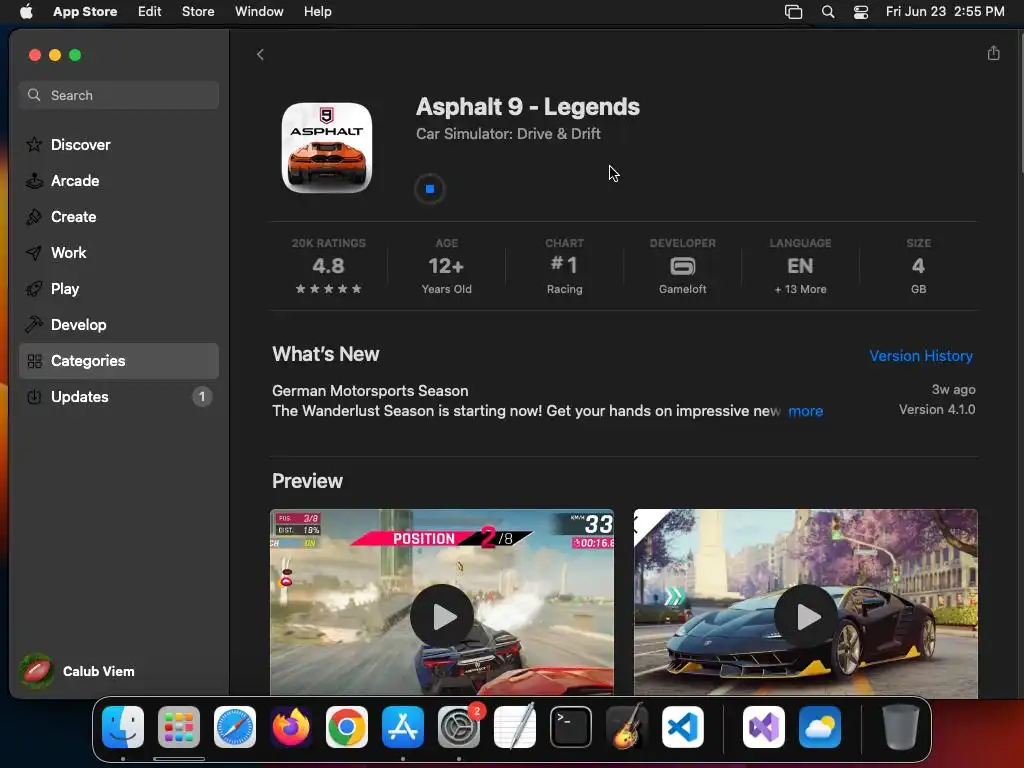Screen dimensions: 1024x768
Task: Click the Version 4.1.0 text
Action: tap(936, 409)
